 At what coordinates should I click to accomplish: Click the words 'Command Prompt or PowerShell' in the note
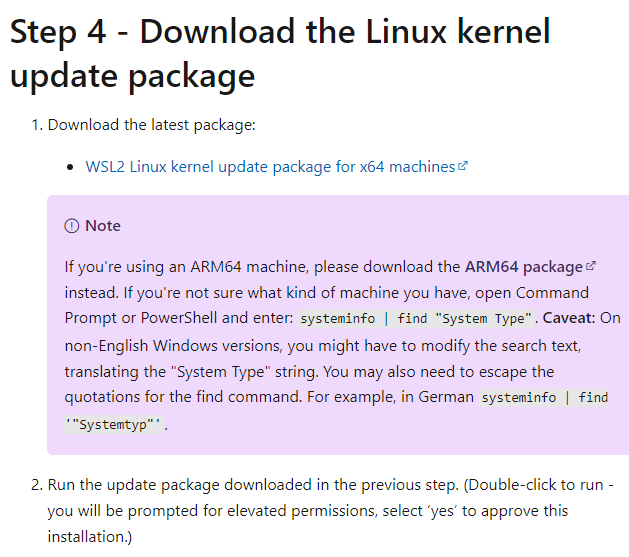[327, 306]
